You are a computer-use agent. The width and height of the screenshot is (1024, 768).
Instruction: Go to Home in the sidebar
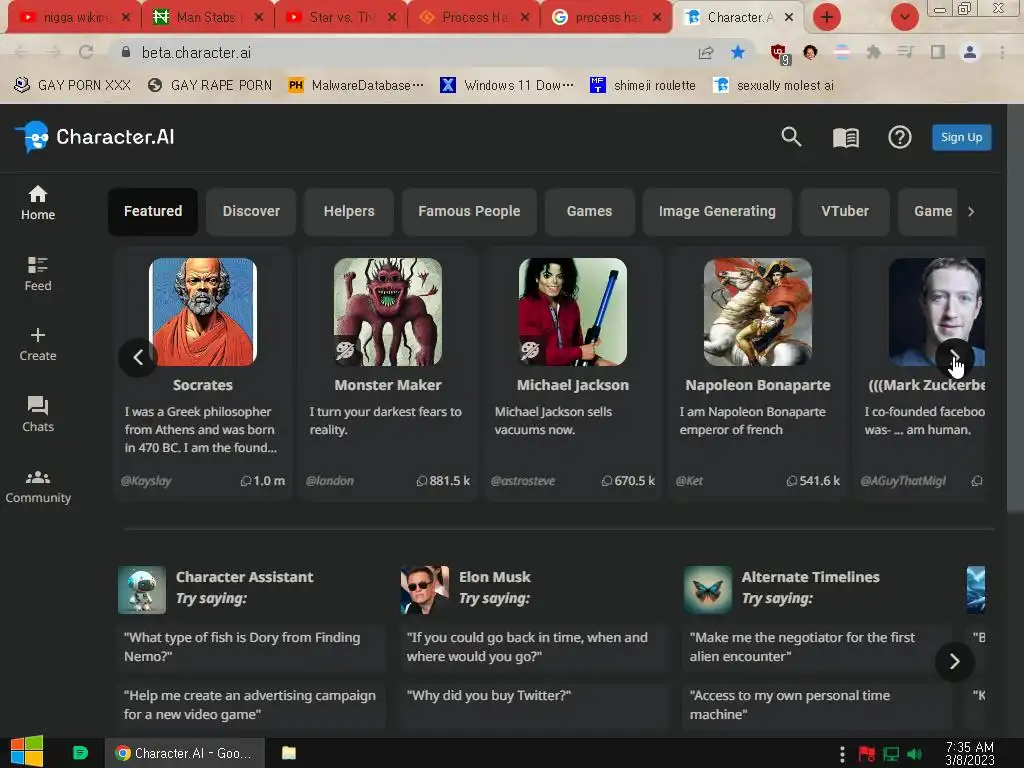click(38, 203)
